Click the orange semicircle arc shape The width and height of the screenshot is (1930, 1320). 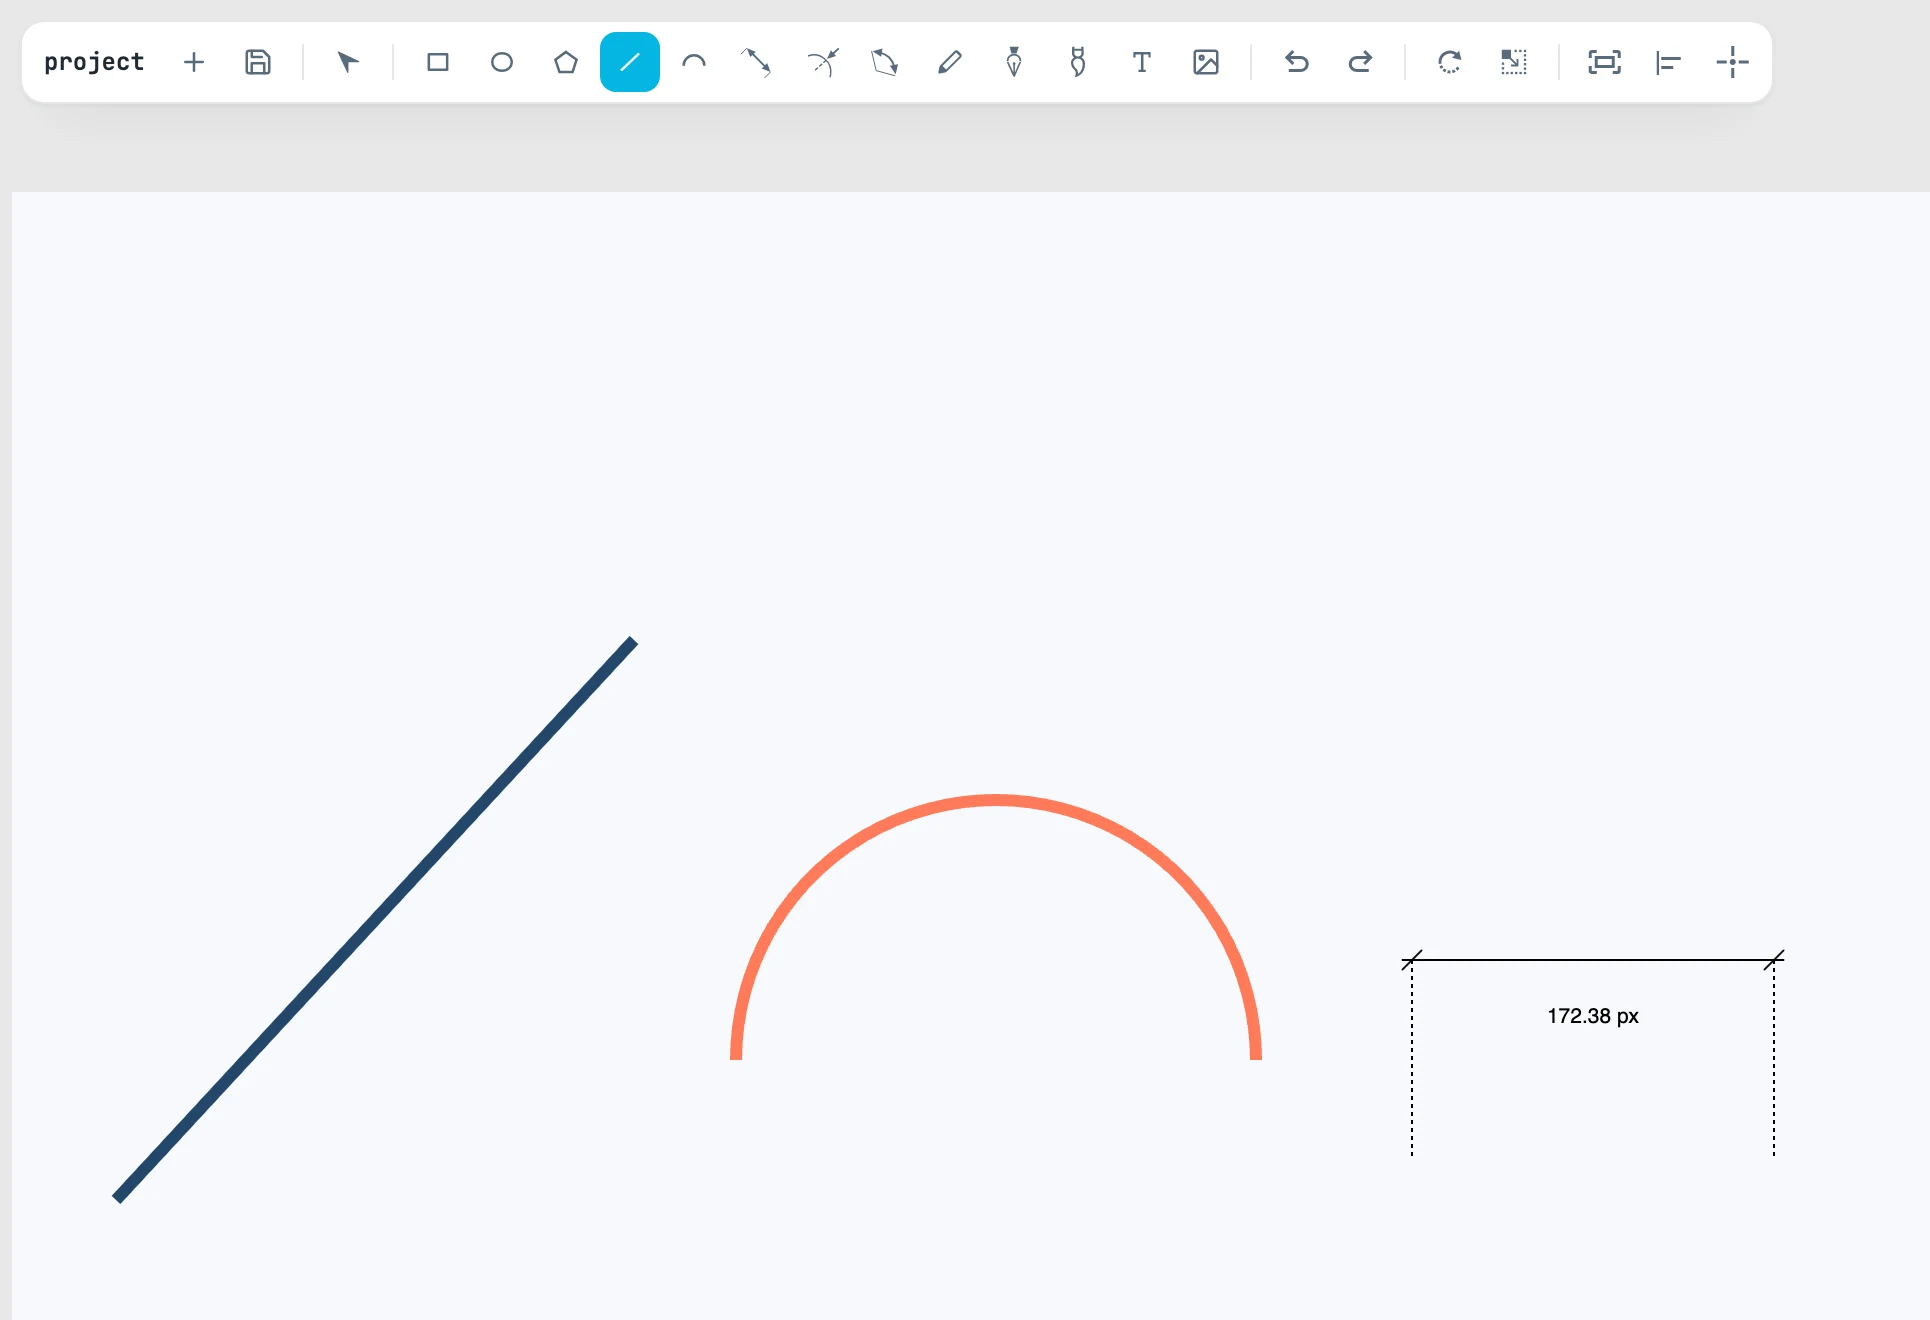[x=996, y=800]
